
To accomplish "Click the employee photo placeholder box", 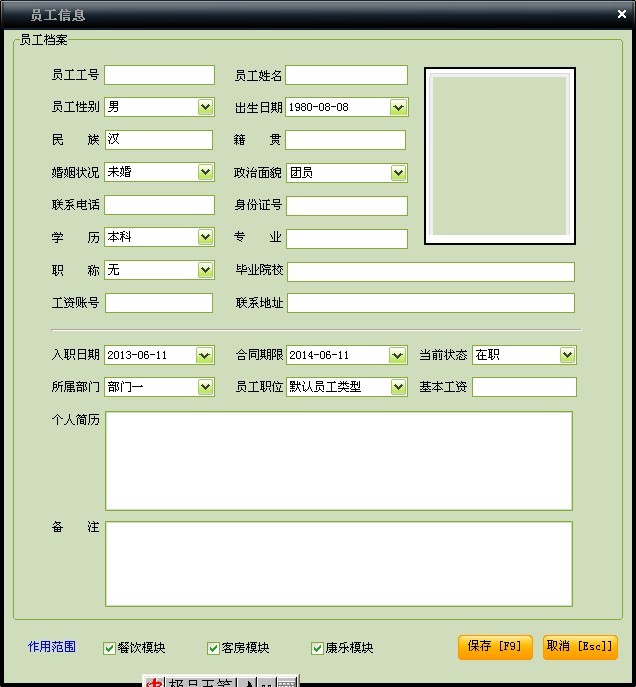I will 500,156.
